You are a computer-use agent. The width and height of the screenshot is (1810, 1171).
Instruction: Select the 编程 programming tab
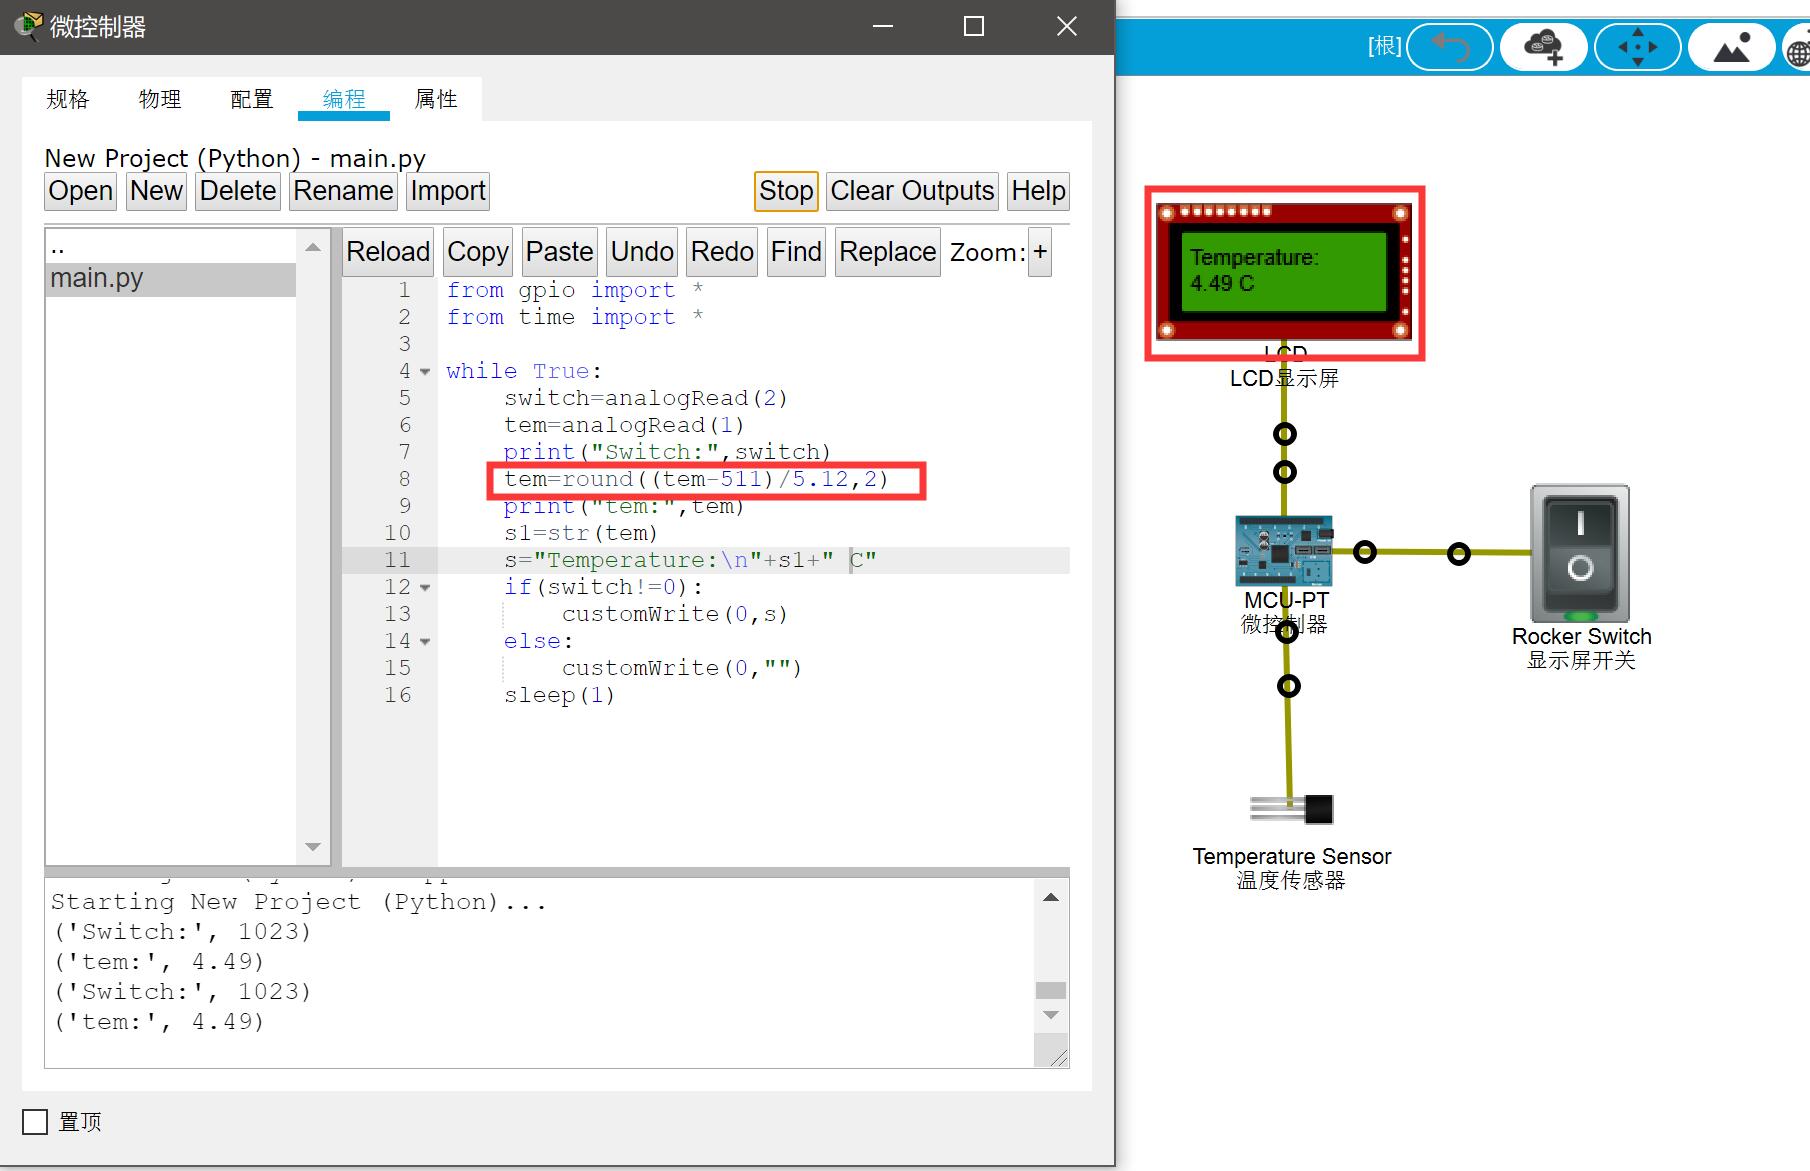tap(344, 99)
